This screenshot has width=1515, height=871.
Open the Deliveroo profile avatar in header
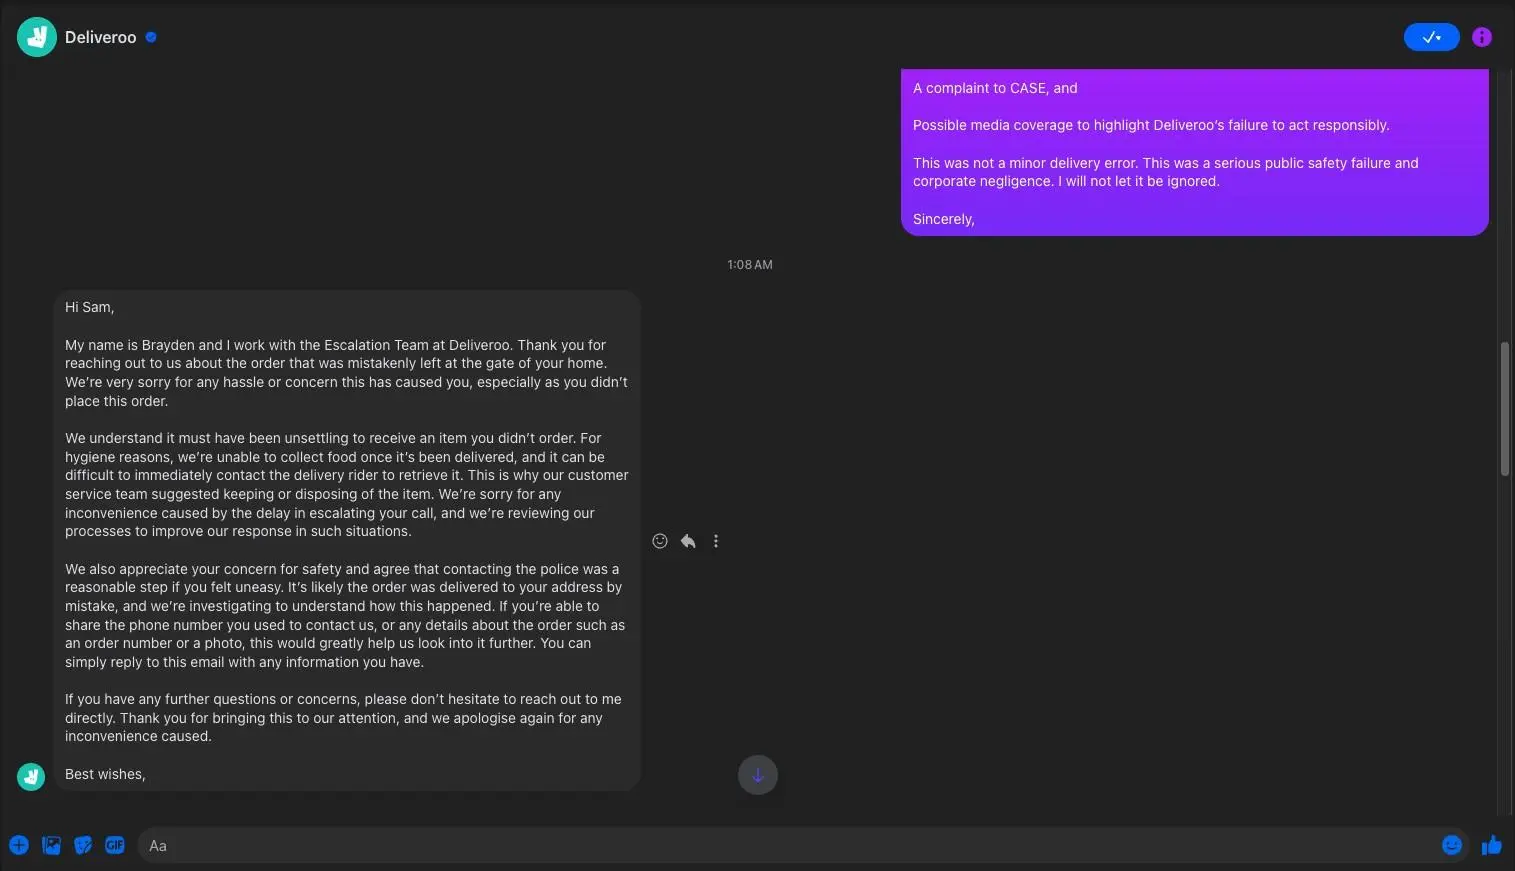click(37, 37)
